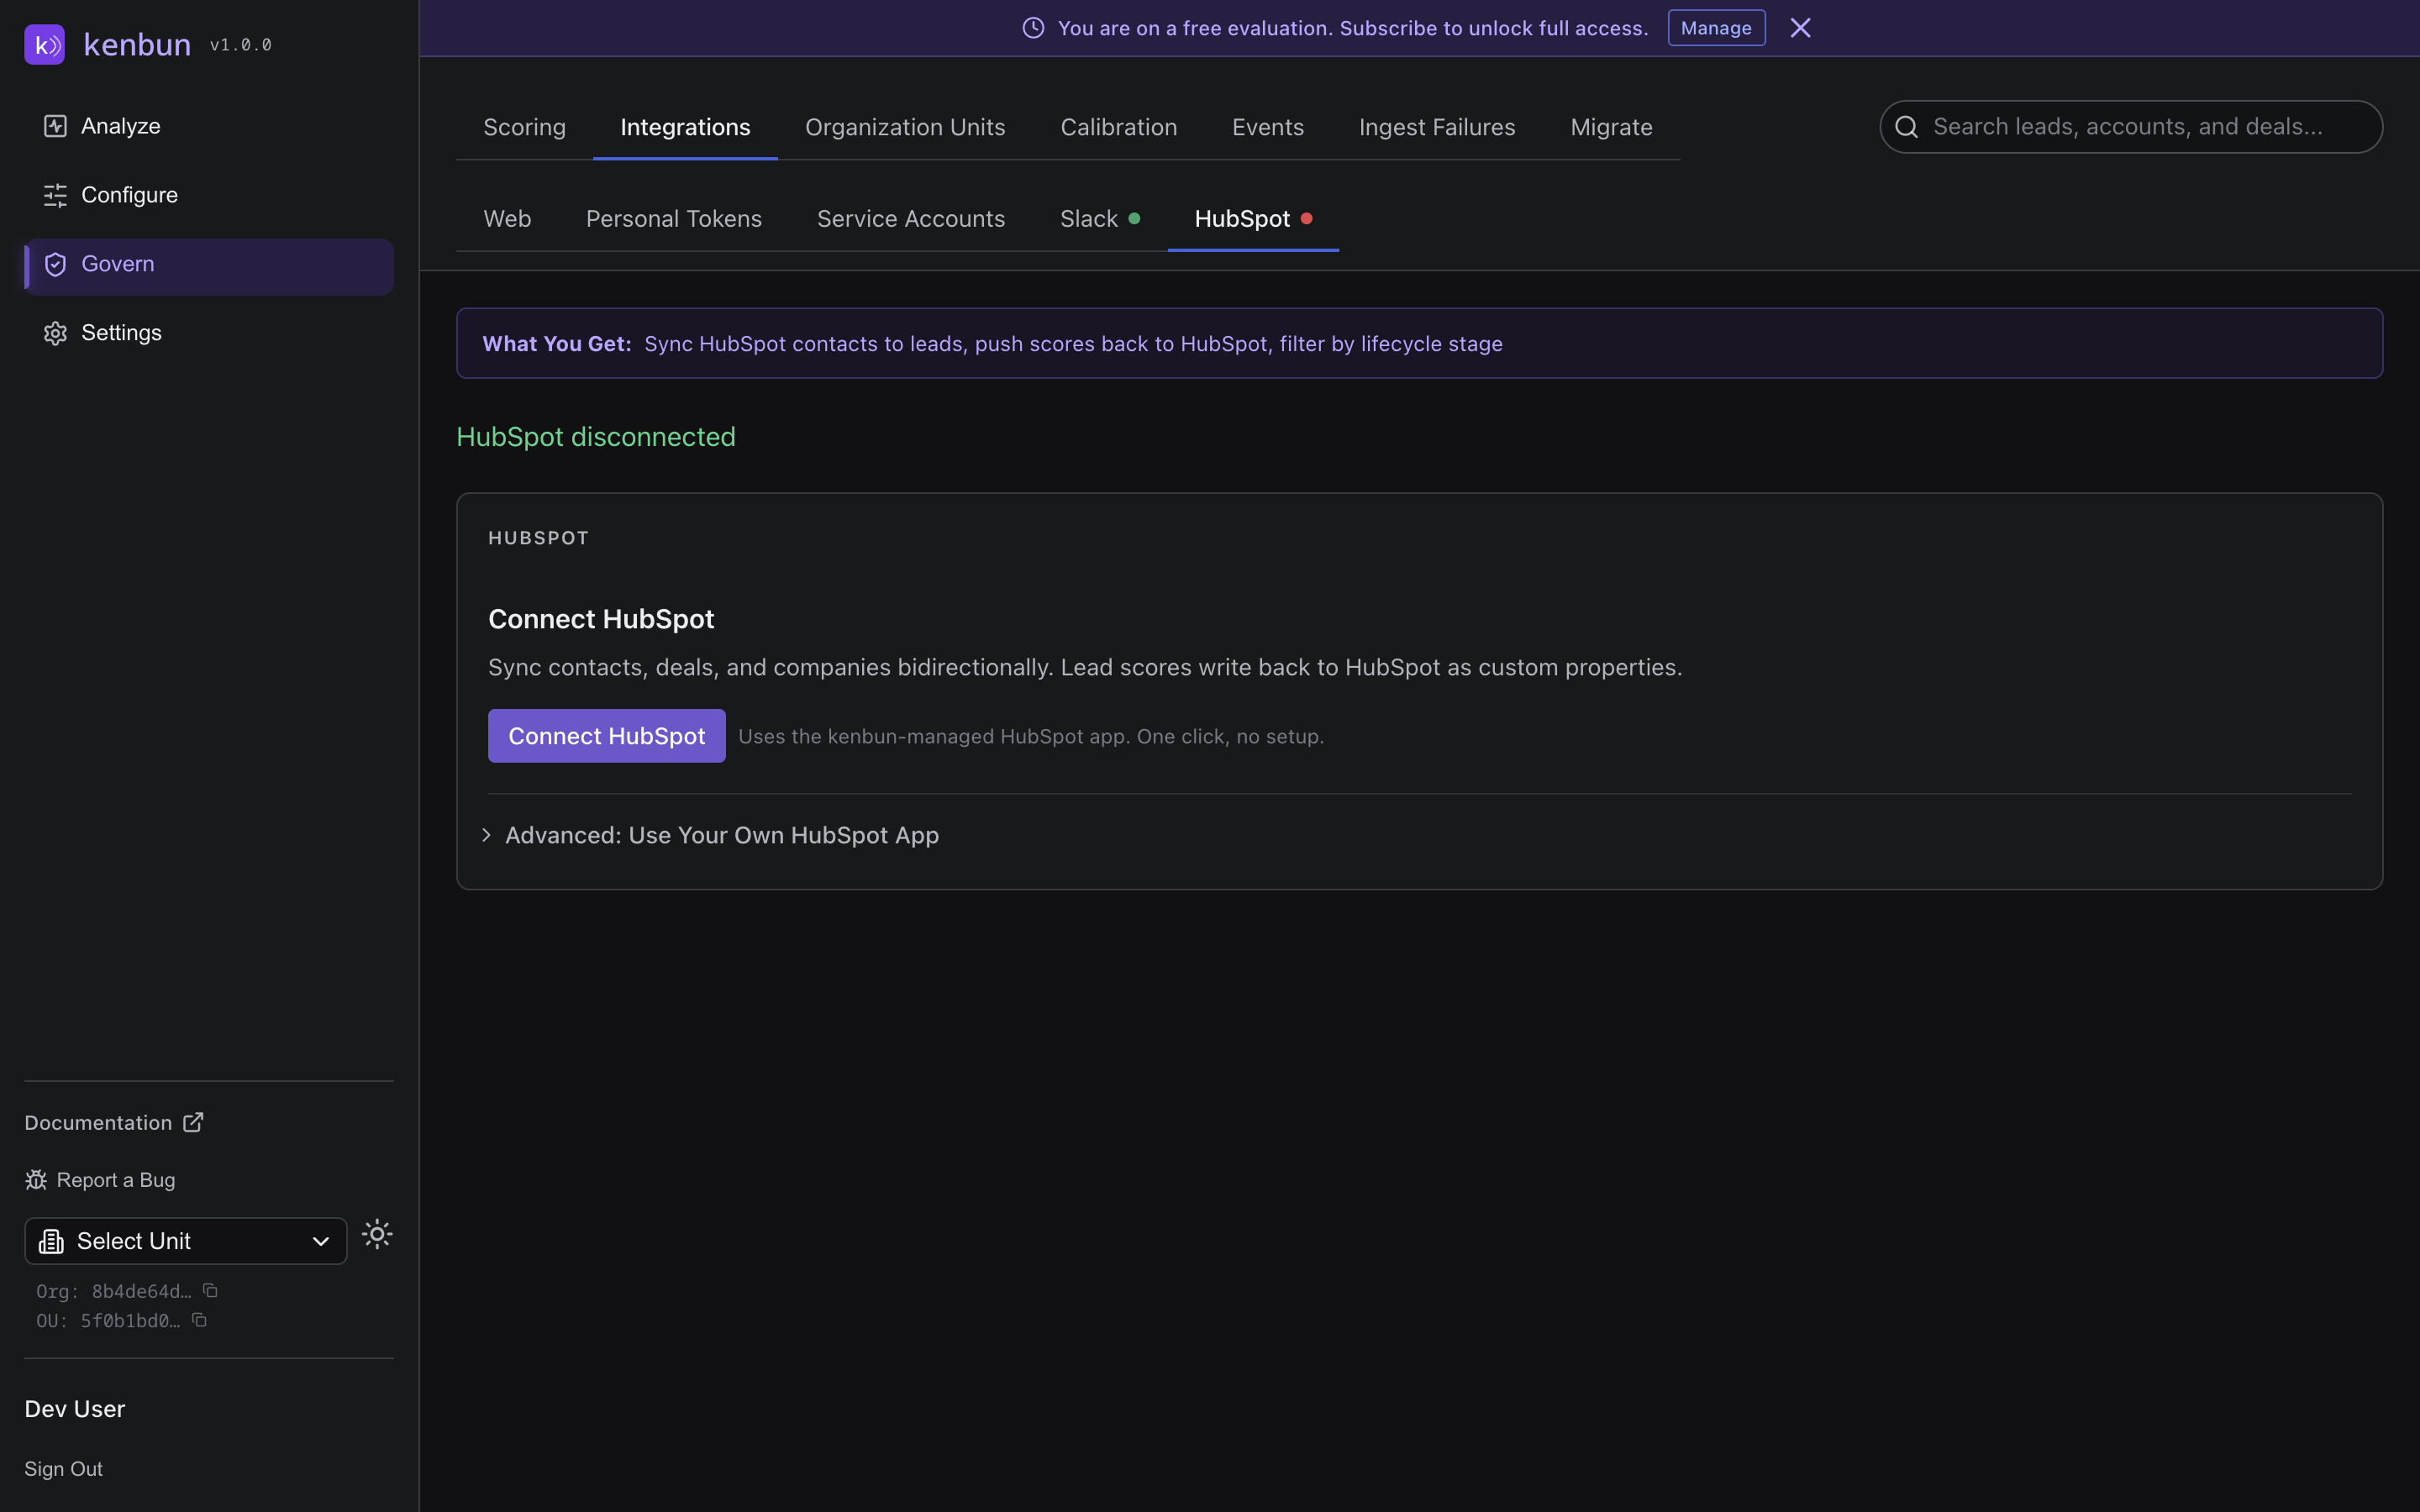Select the Integrations tab
The image size is (2420, 1512).
pos(685,127)
